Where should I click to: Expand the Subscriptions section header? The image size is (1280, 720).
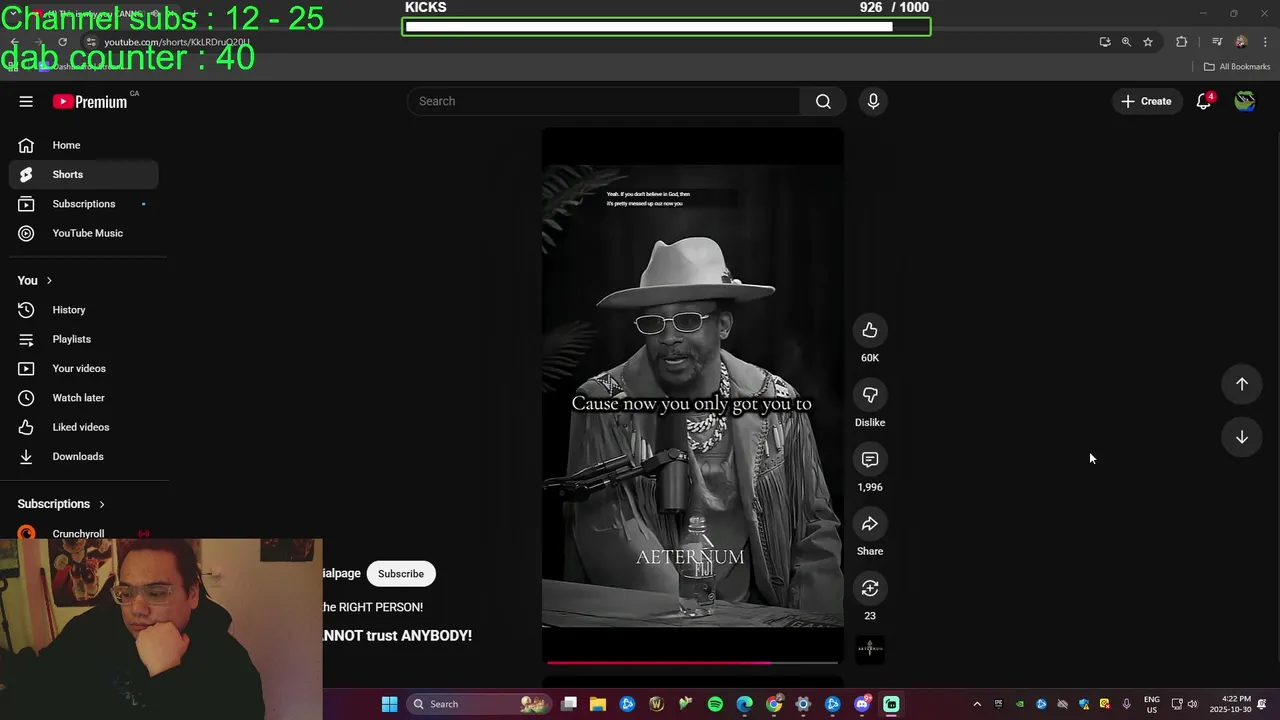(61, 504)
